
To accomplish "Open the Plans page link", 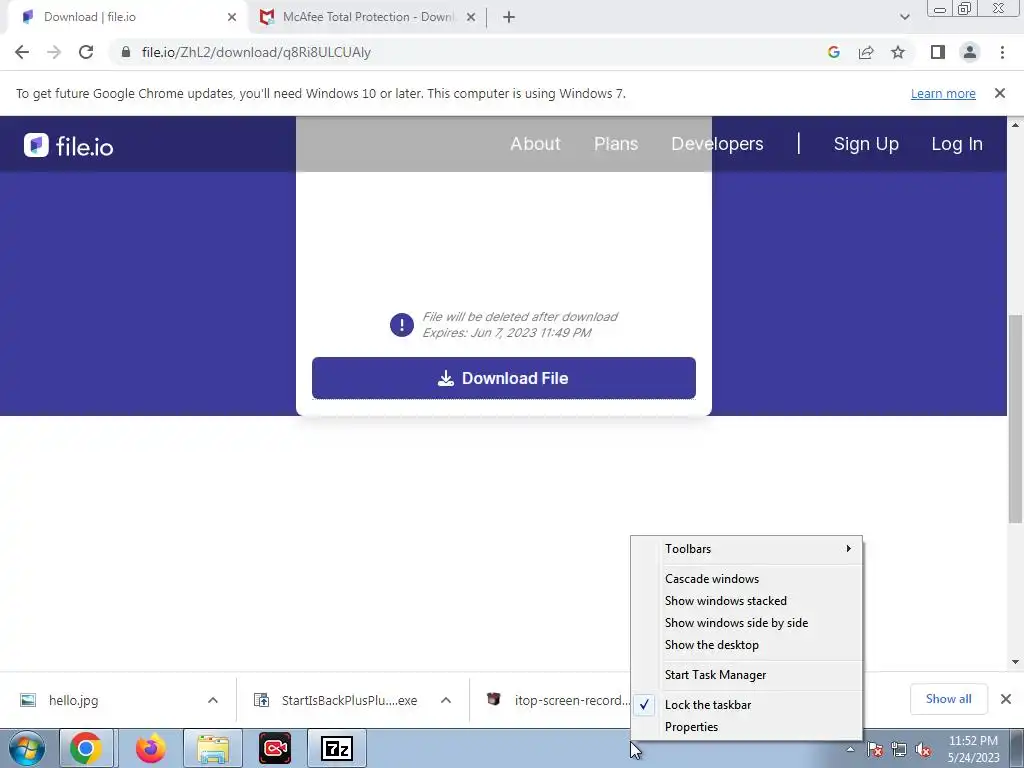I will click(x=616, y=144).
